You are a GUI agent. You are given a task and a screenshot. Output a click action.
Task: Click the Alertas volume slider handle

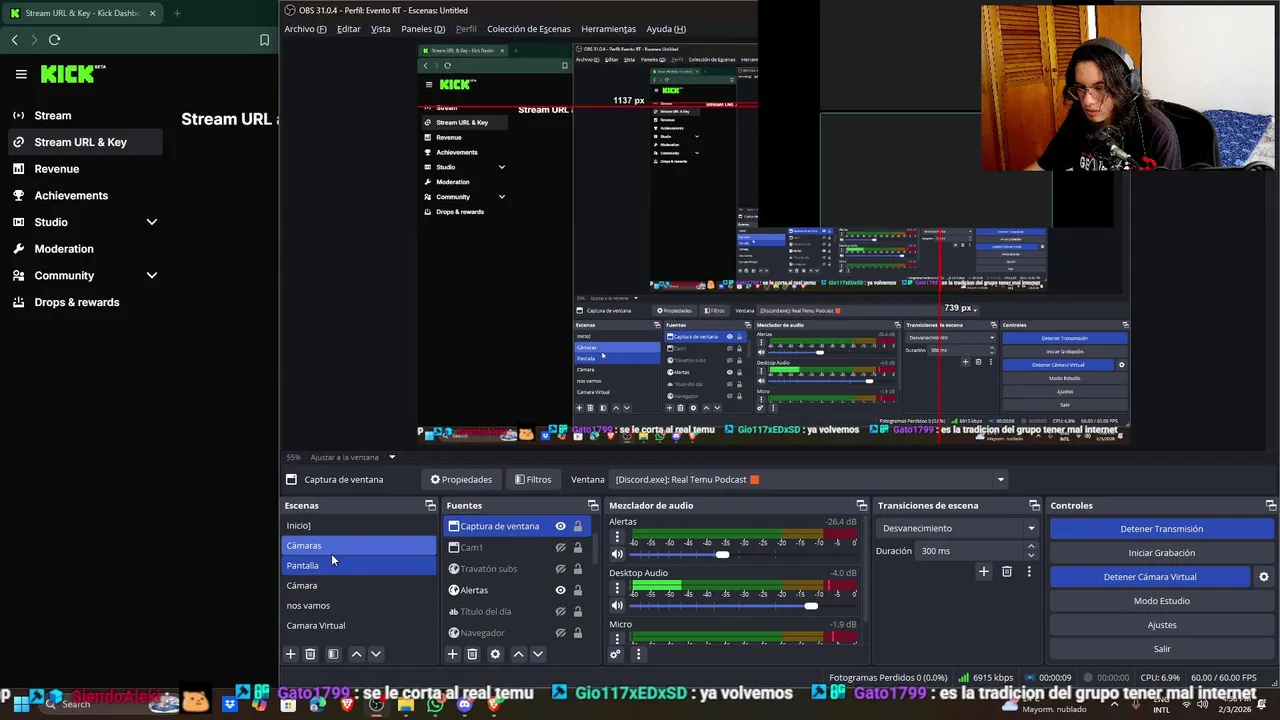tap(722, 554)
